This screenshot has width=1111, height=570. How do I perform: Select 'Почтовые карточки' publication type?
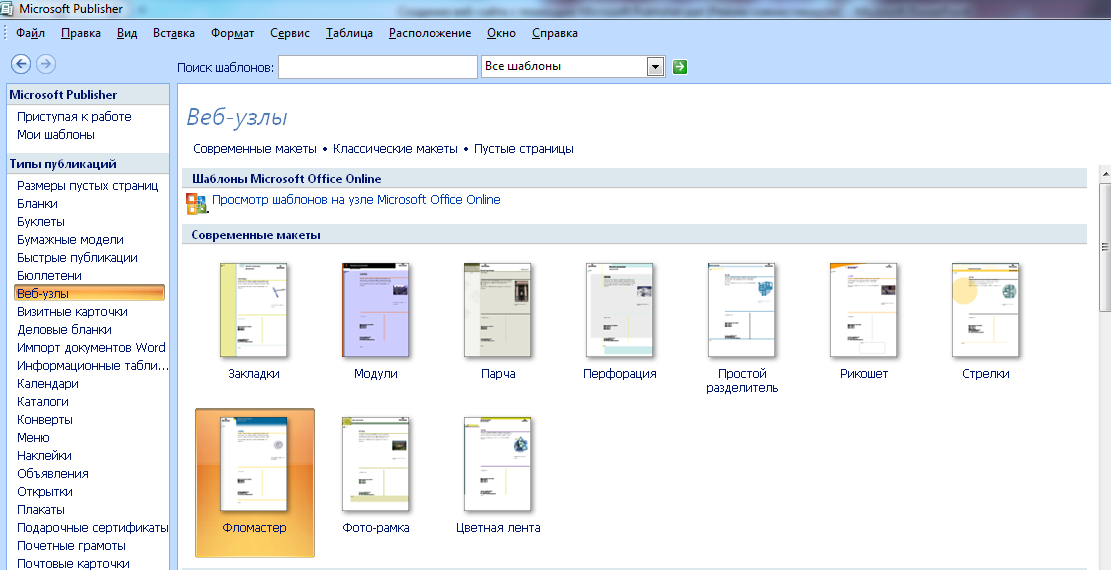[x=74, y=564]
